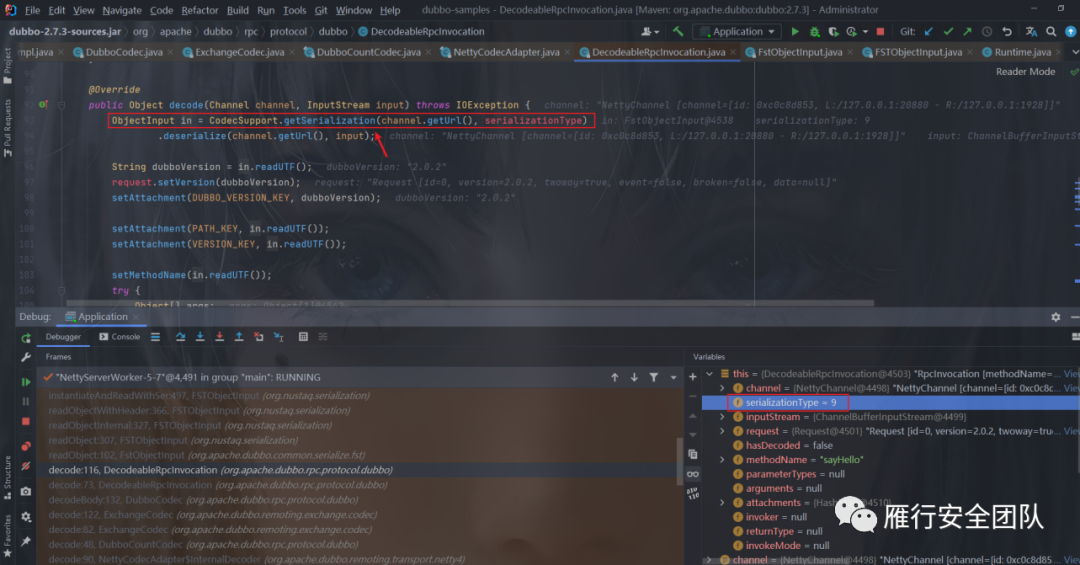Image resolution: width=1080 pixels, height=565 pixels.
Task: Rollback changes with undo arrow icon
Action: [x=1007, y=32]
